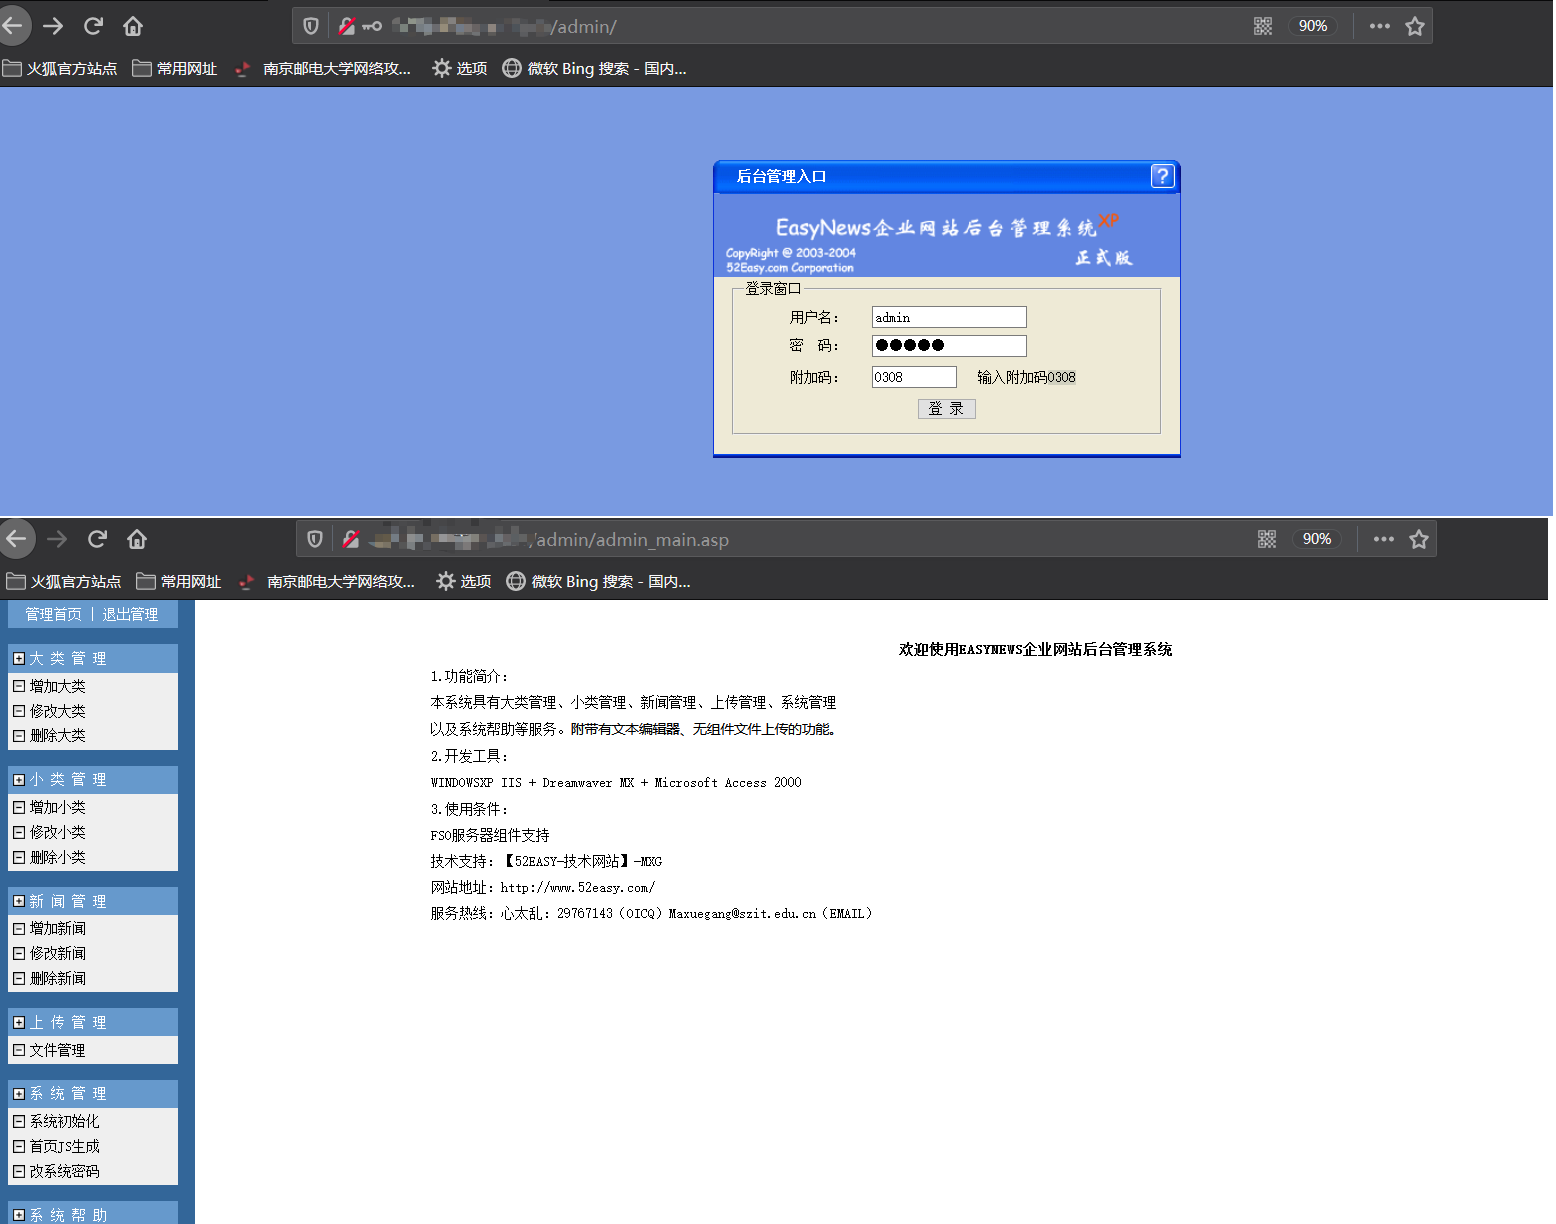The height and width of the screenshot is (1224, 1556).
Task: Expand the 系统帮助 section
Action: [x=19, y=1214]
